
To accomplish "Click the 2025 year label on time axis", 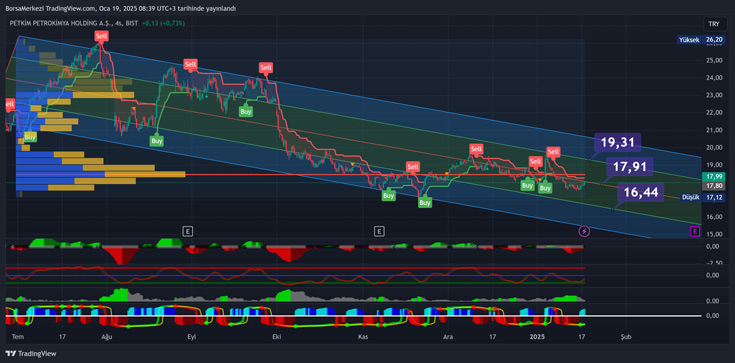I will pyautogui.click(x=536, y=337).
